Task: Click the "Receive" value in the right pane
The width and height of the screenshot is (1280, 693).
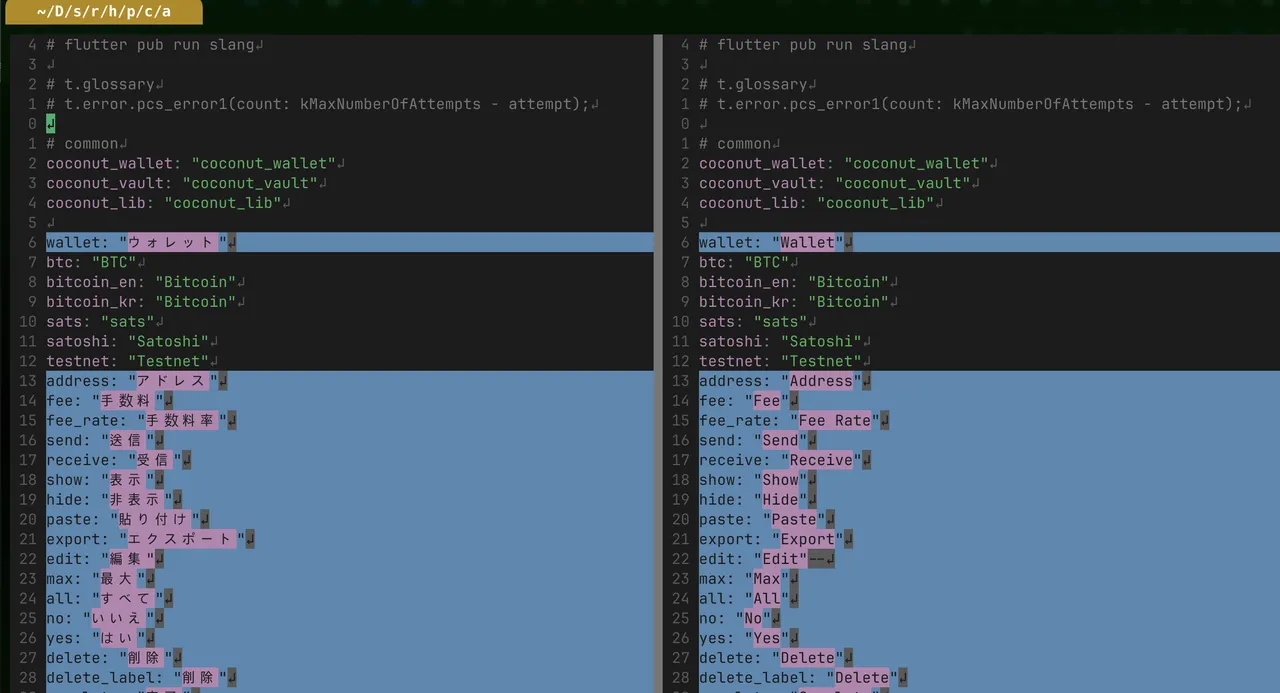Action: [821, 460]
